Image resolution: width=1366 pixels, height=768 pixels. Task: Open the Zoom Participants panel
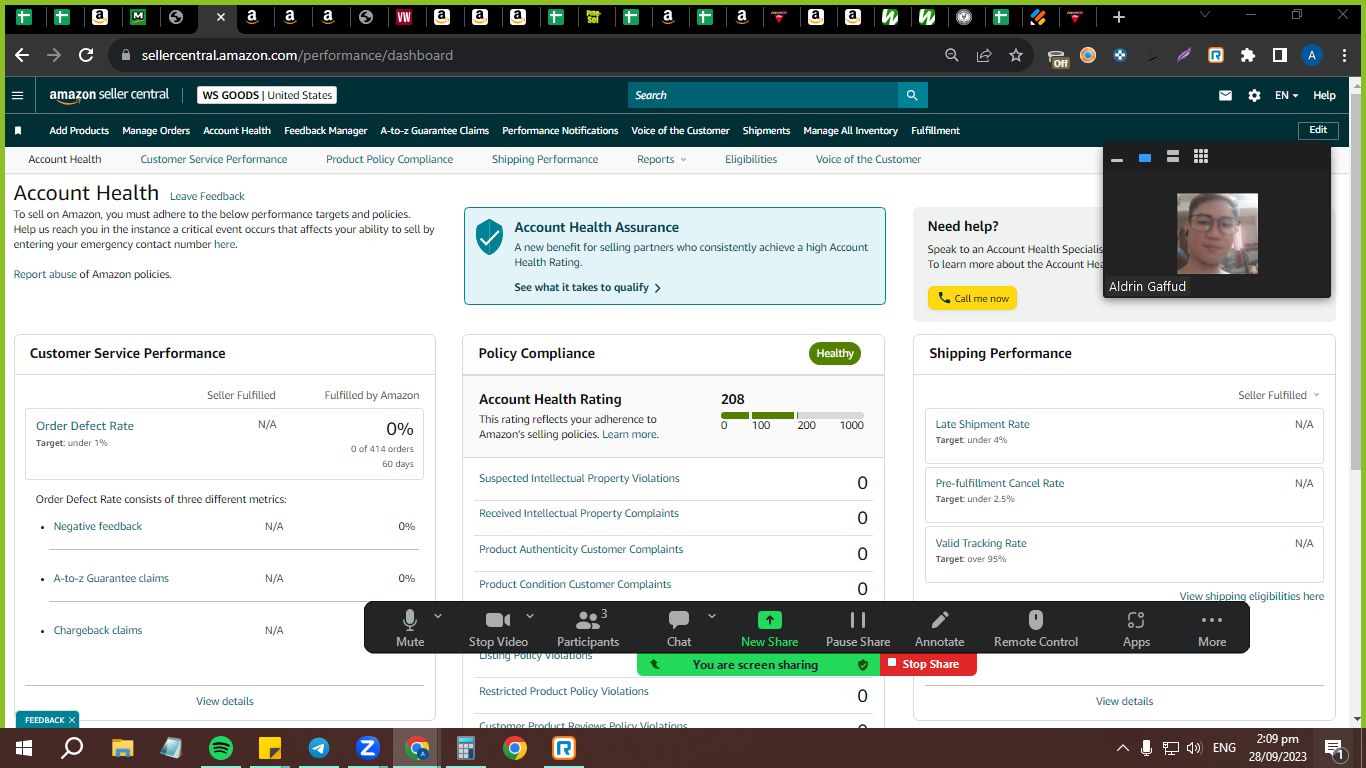(588, 627)
